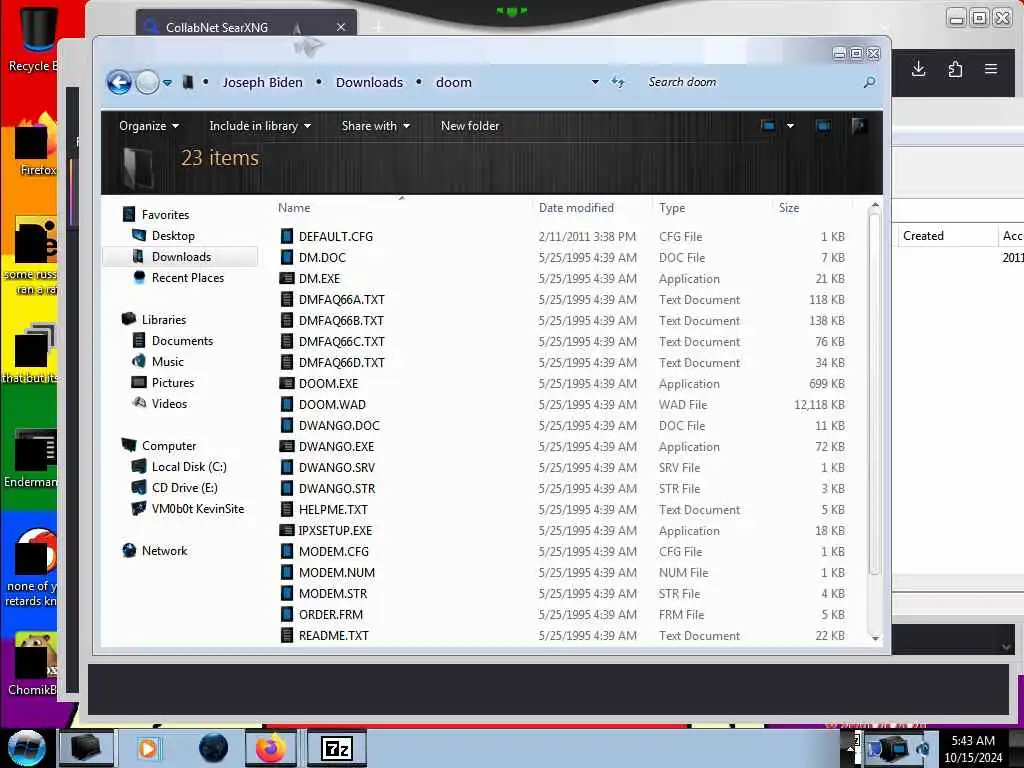Screen dimensions: 1024x768
Task: Expand the address bar history dropdown
Action: coord(595,82)
